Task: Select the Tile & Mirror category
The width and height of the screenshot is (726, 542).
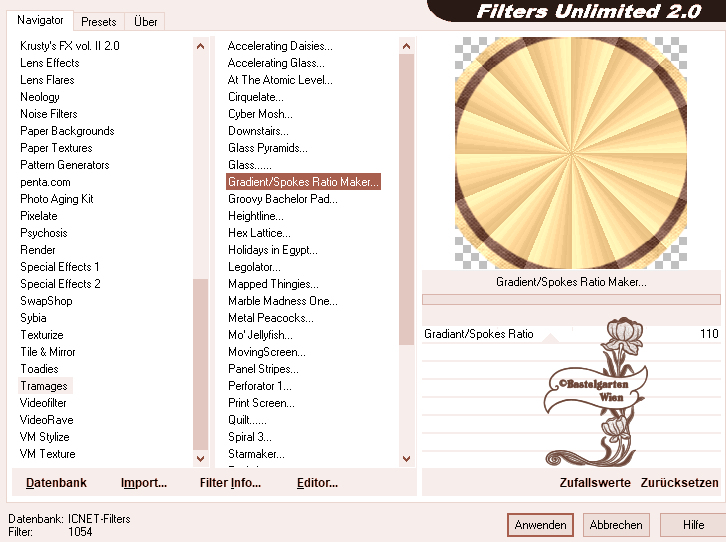Action: tap(48, 352)
